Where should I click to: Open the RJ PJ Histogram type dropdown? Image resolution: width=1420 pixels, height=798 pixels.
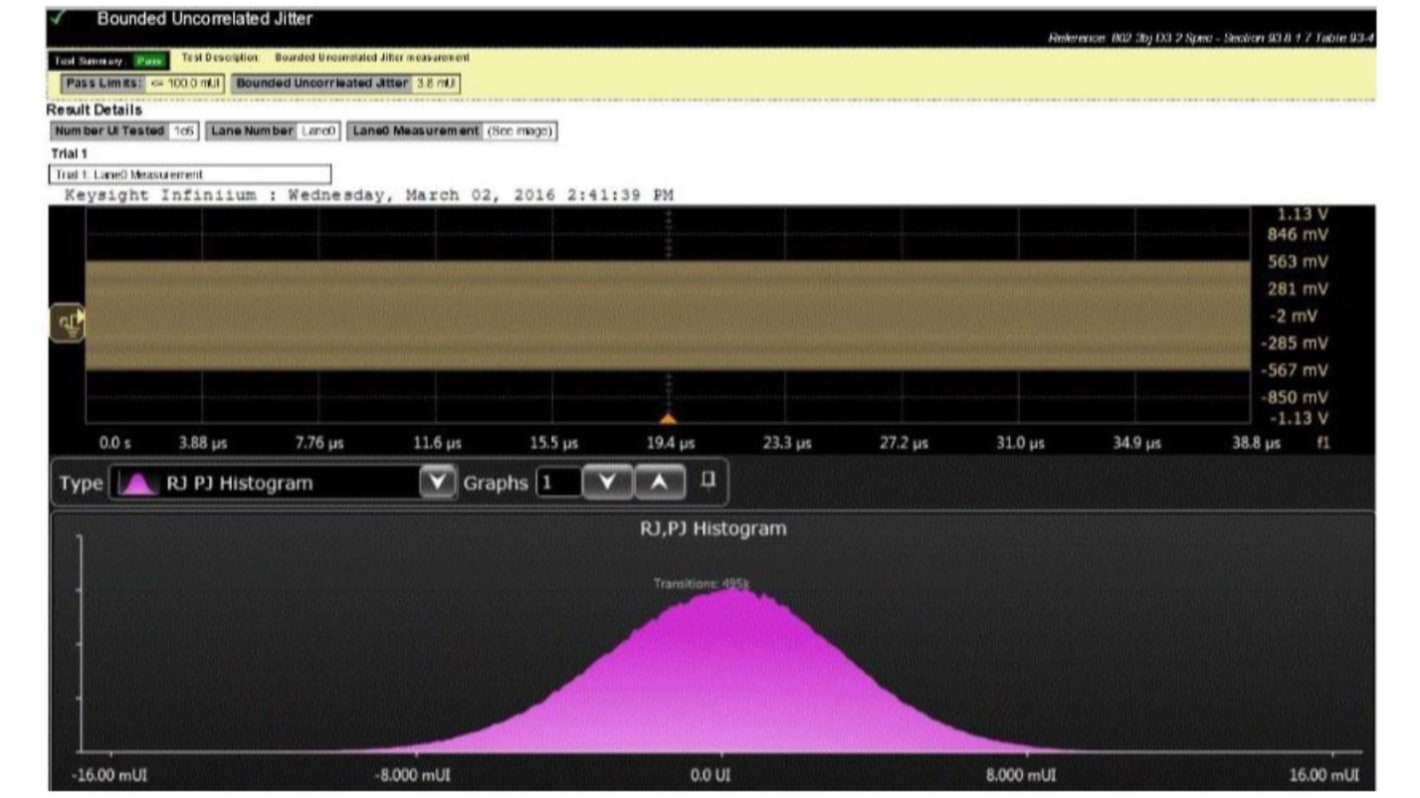286,484
